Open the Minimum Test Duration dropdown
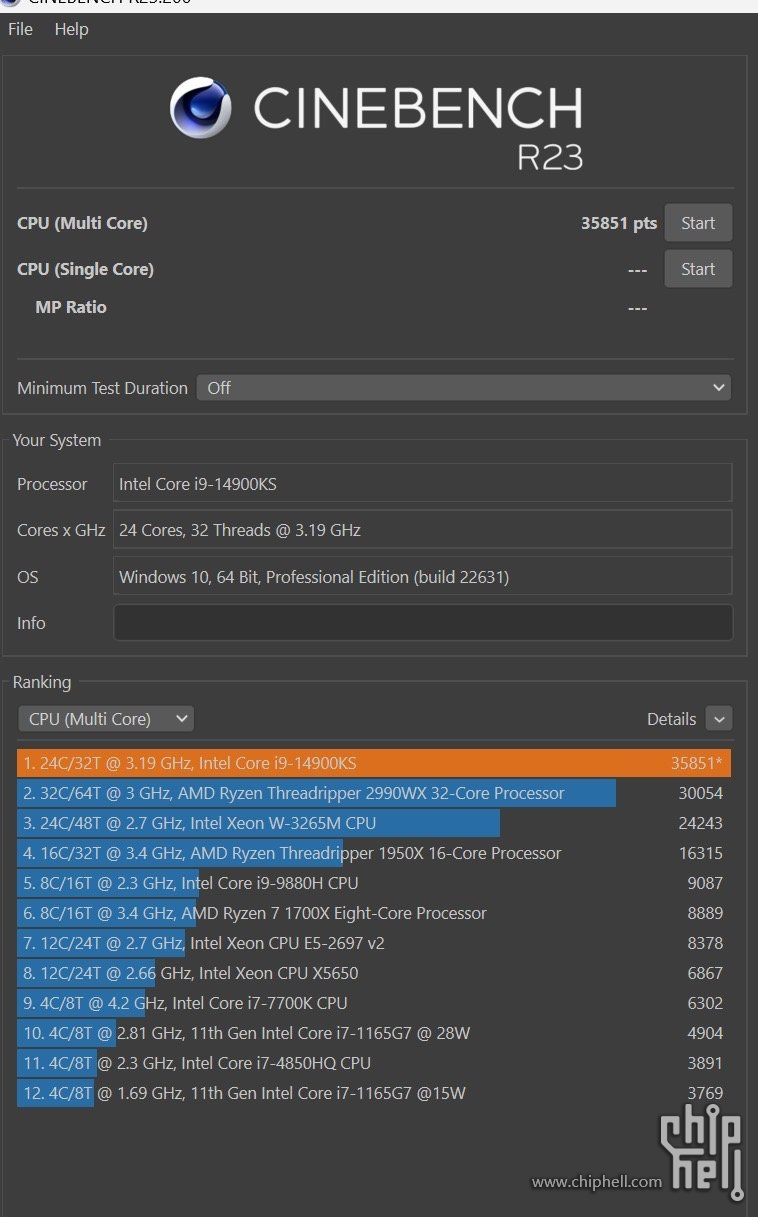Viewport: 758px width, 1217px height. tap(464, 387)
